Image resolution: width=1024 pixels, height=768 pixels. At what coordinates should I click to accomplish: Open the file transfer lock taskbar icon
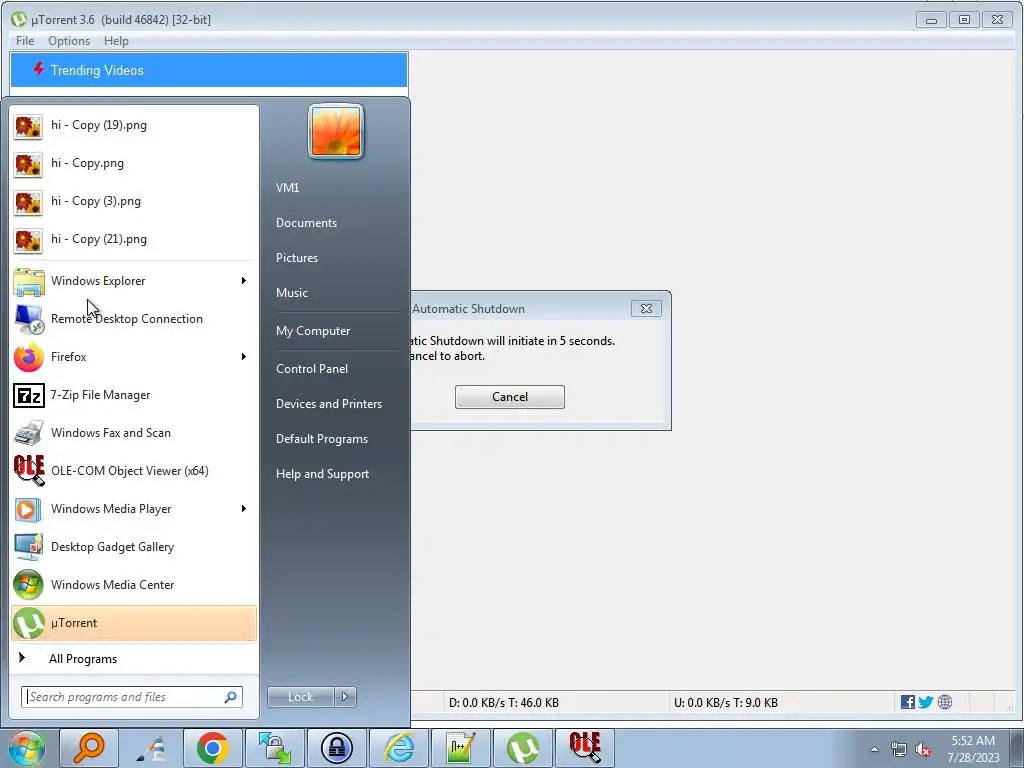[274, 748]
